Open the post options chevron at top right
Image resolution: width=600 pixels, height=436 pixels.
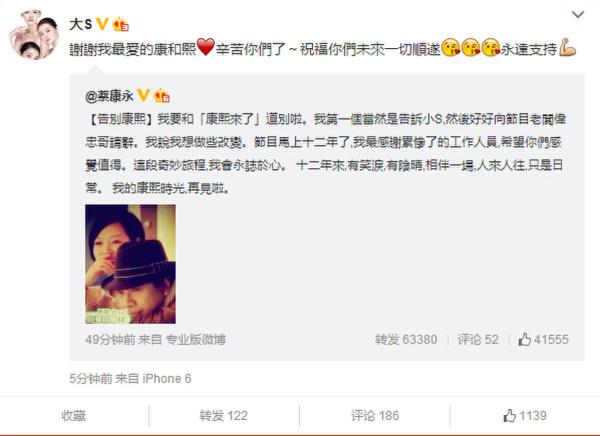pyautogui.click(x=577, y=15)
